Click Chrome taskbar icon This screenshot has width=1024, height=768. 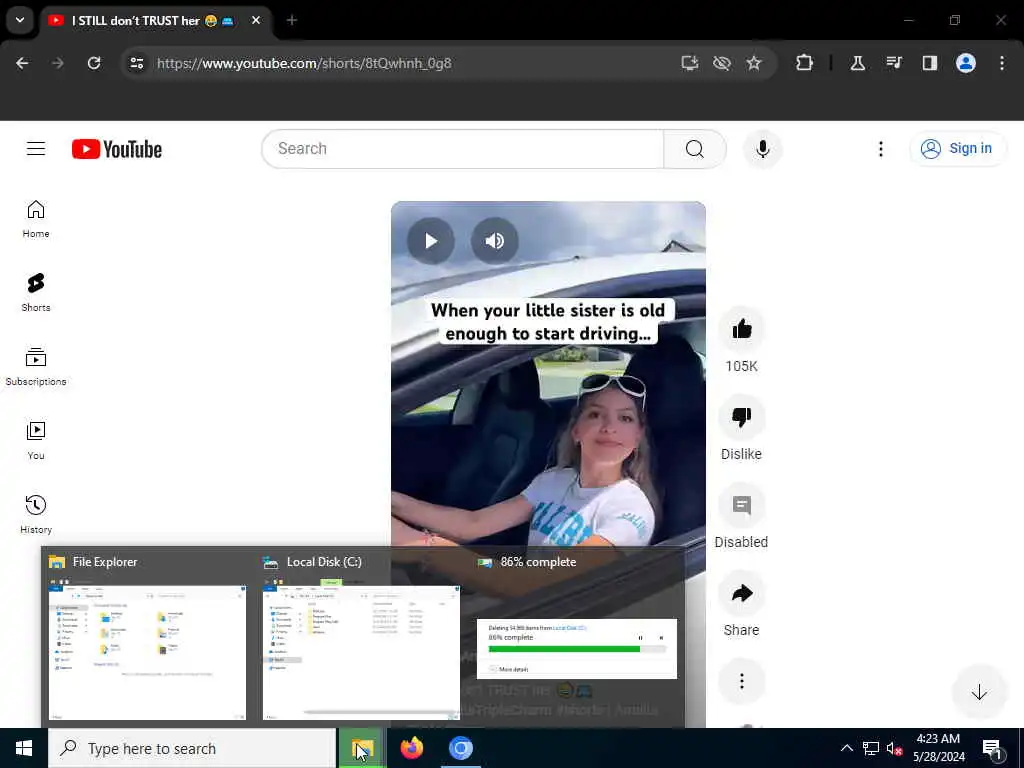(460, 748)
